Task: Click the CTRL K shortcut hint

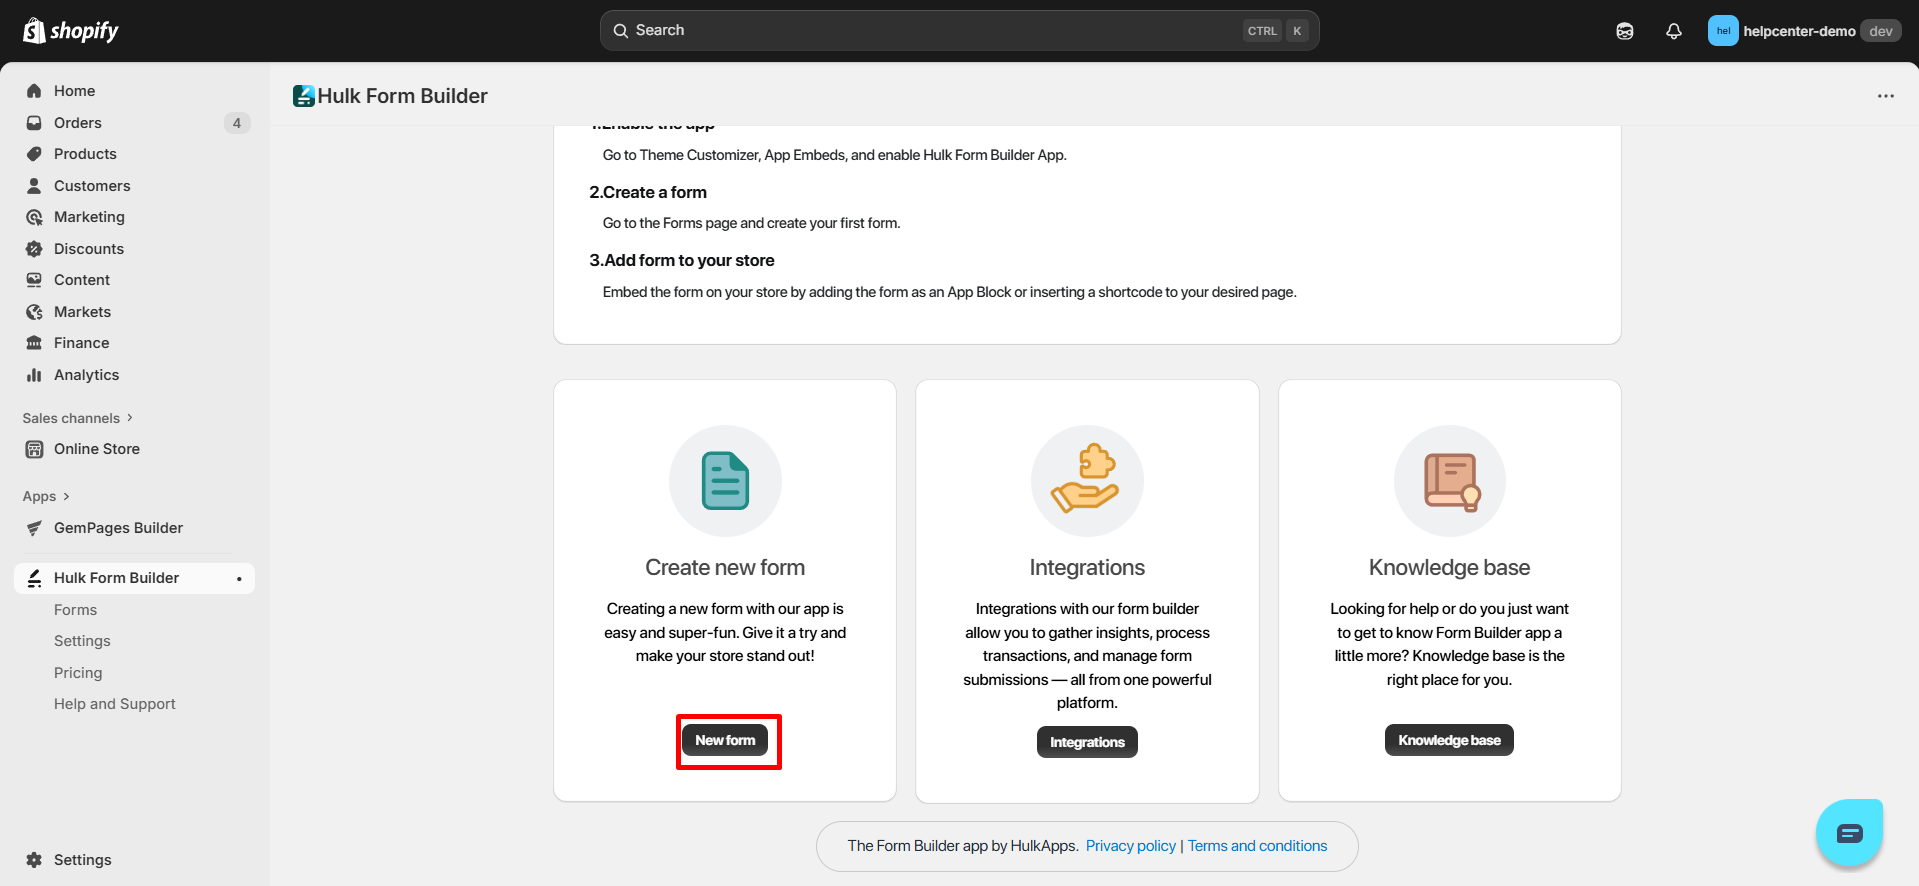Action: [1276, 31]
